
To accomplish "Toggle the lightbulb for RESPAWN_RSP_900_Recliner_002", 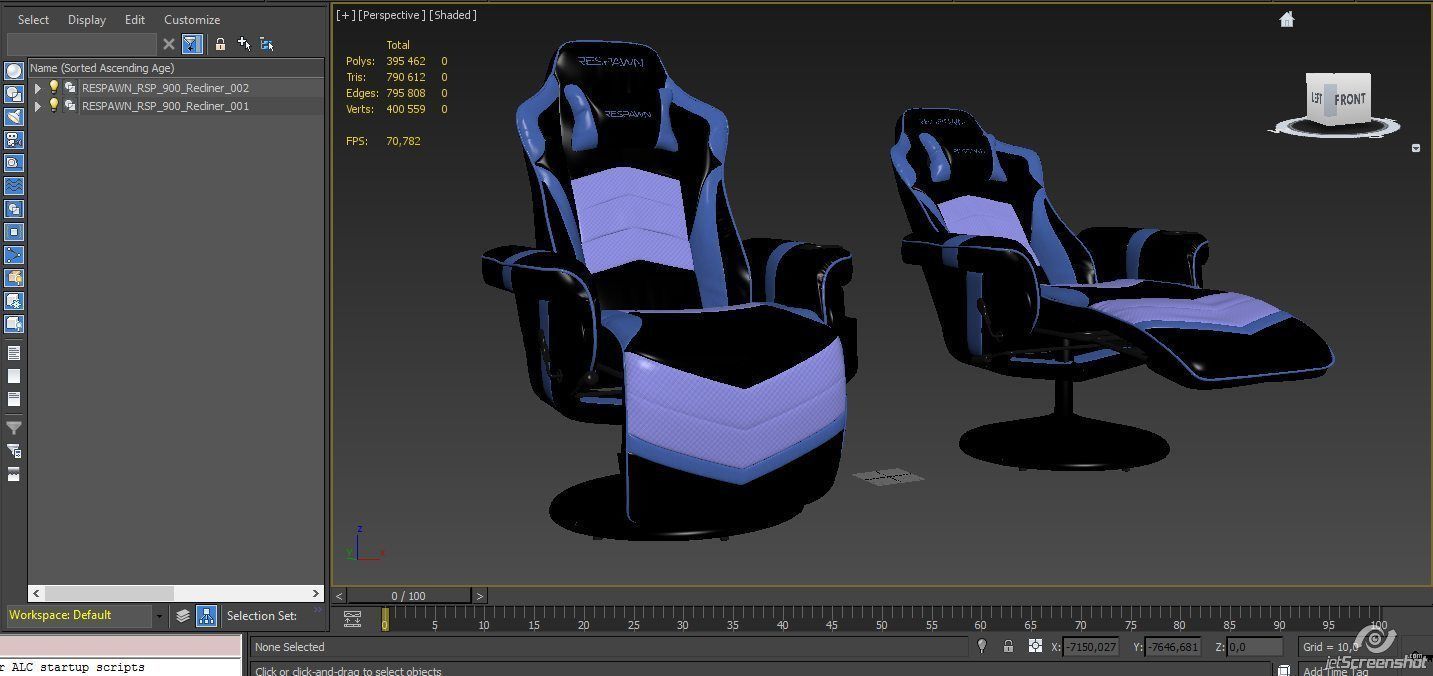I will point(53,88).
